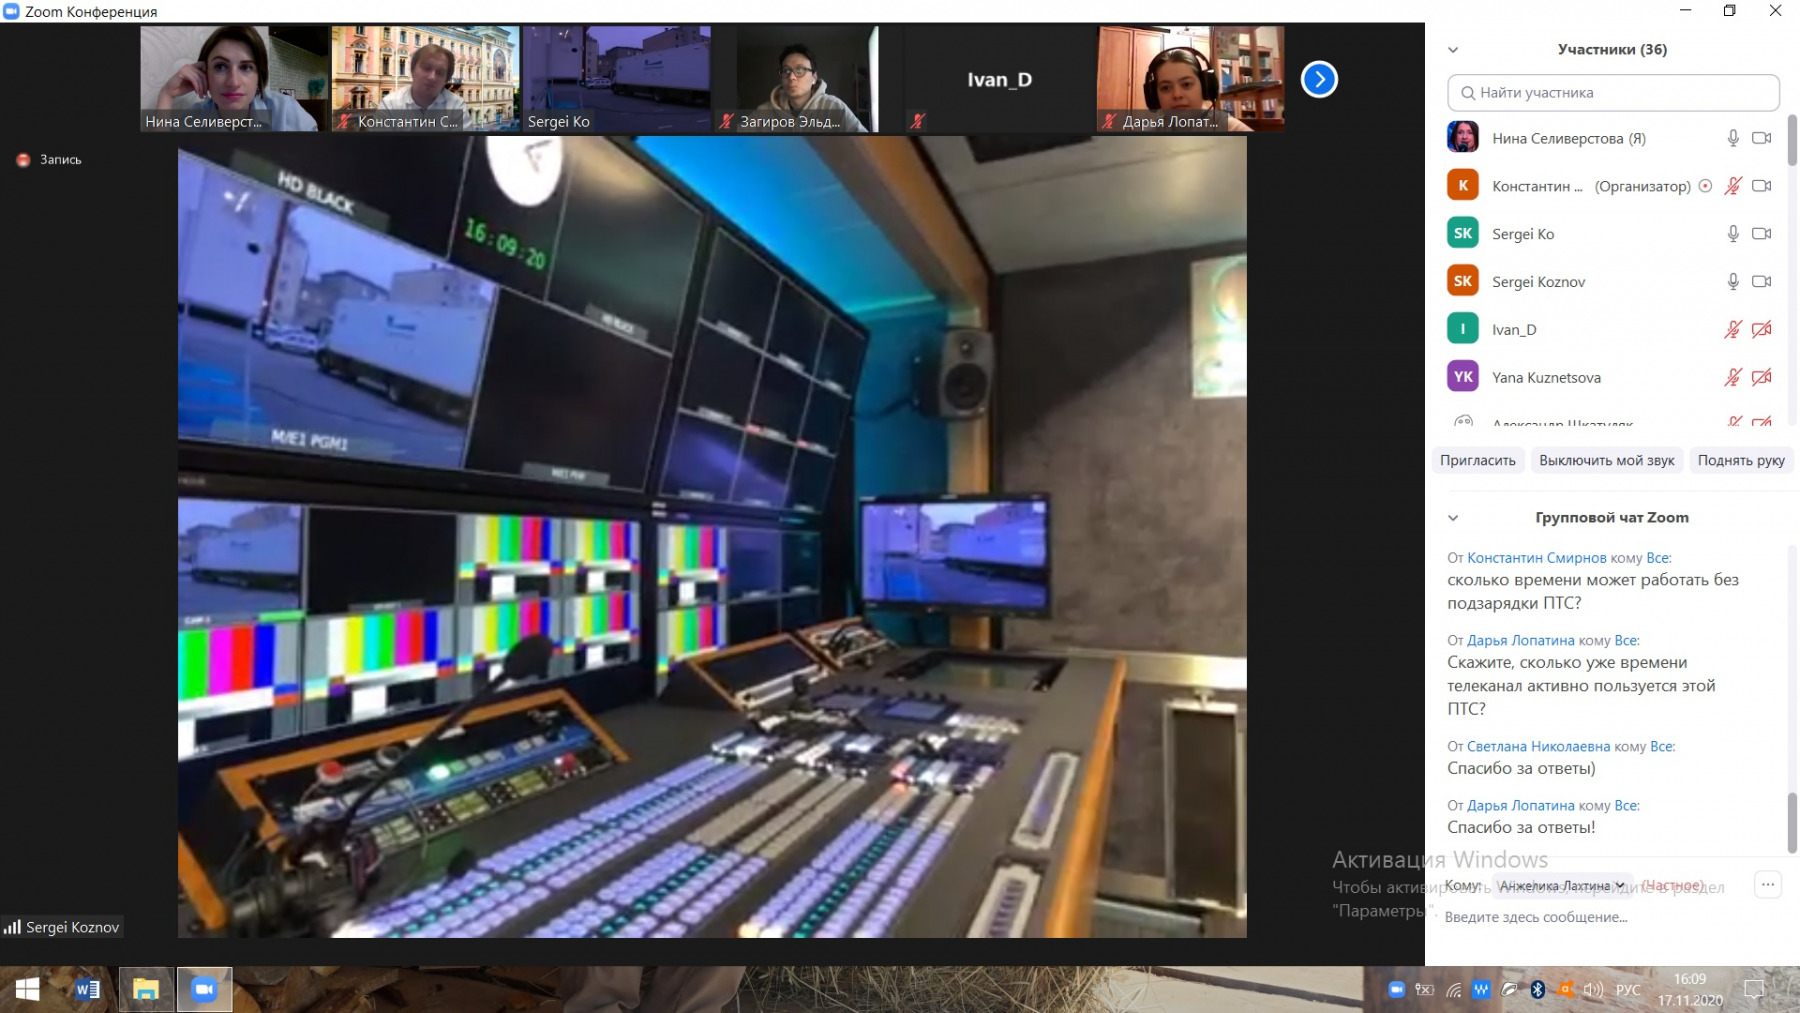Click the Bluetooth icon in system tray

pos(1538,989)
